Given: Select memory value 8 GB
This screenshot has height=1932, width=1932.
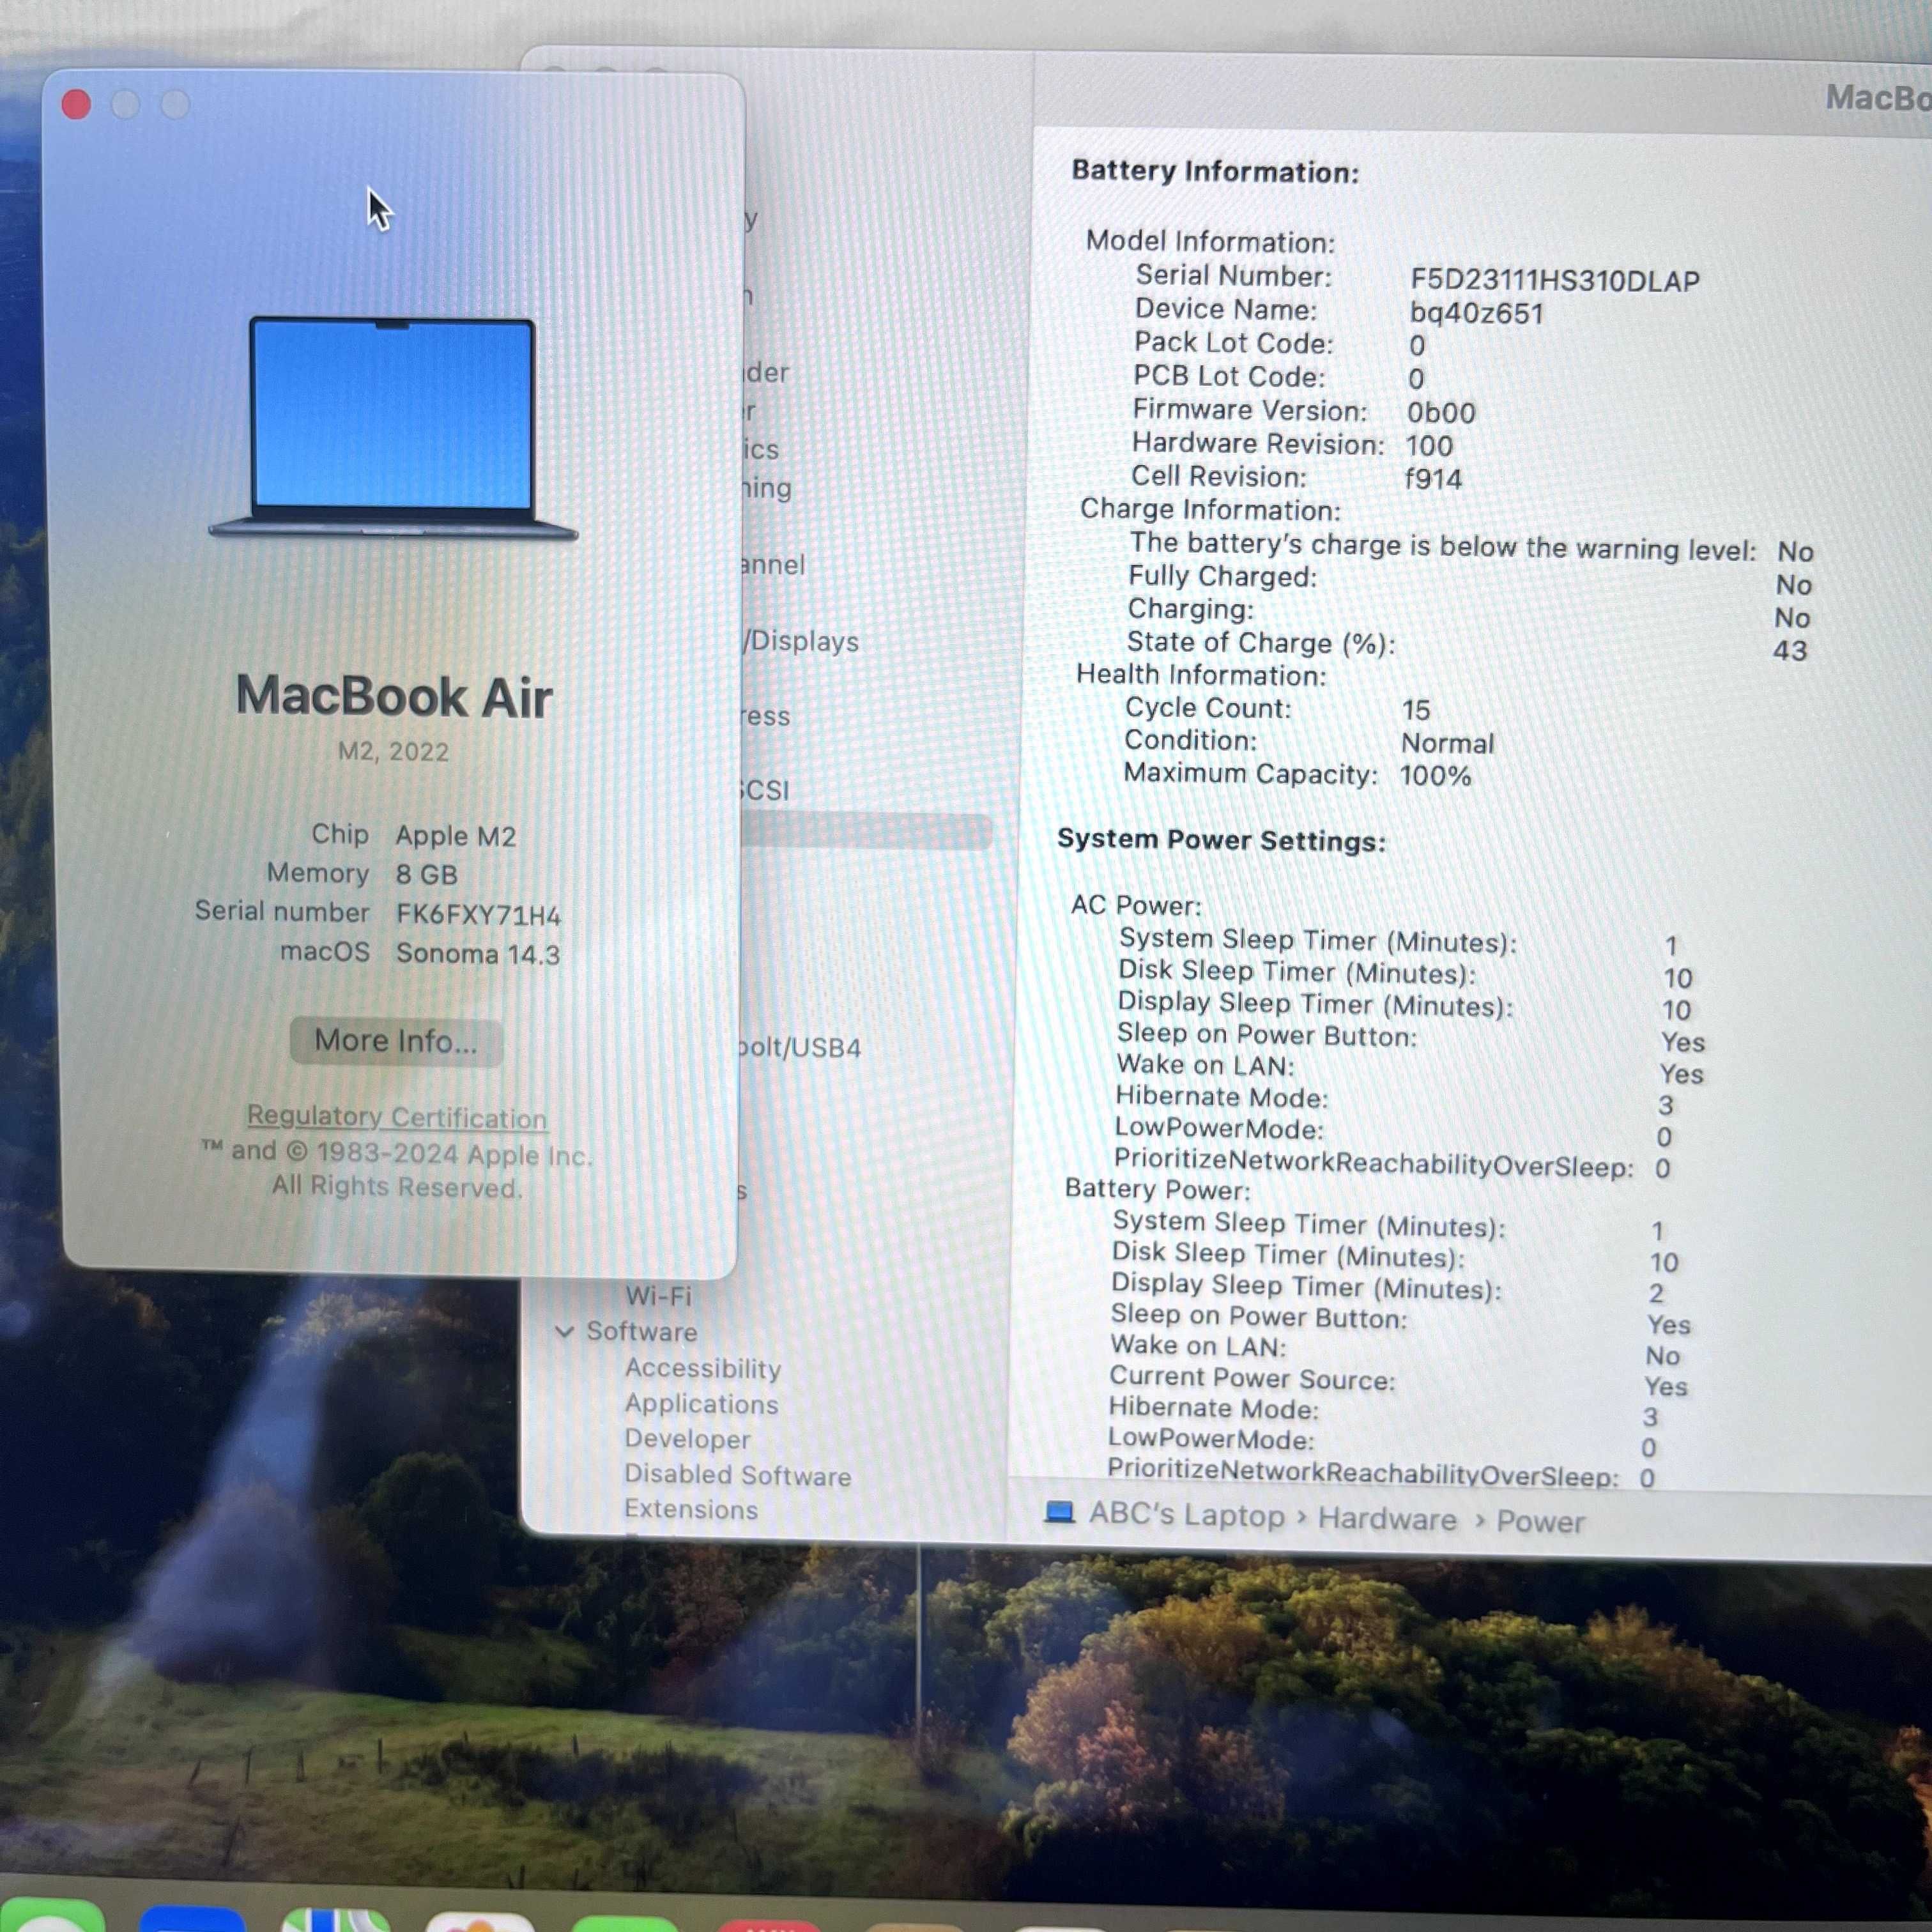Looking at the screenshot, I should point(427,875).
